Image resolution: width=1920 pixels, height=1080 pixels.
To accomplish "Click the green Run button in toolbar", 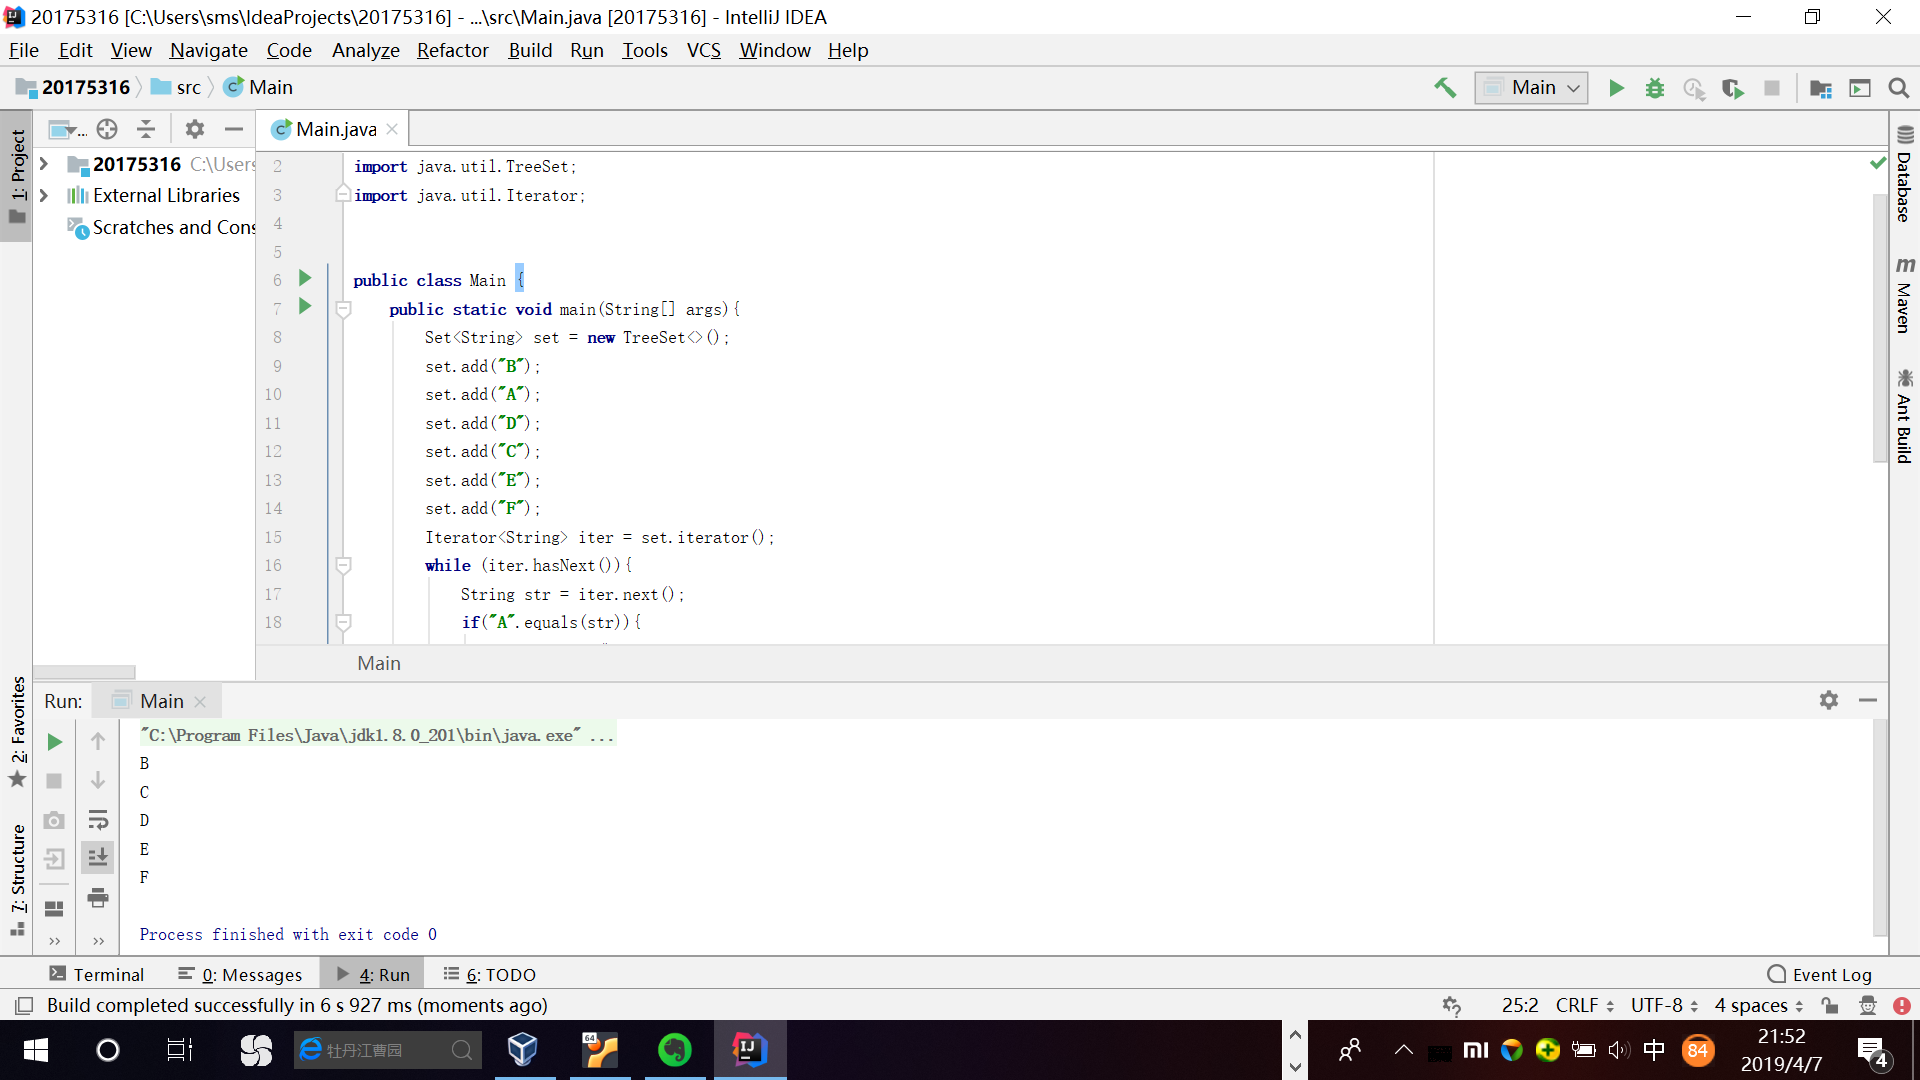I will pyautogui.click(x=1616, y=88).
